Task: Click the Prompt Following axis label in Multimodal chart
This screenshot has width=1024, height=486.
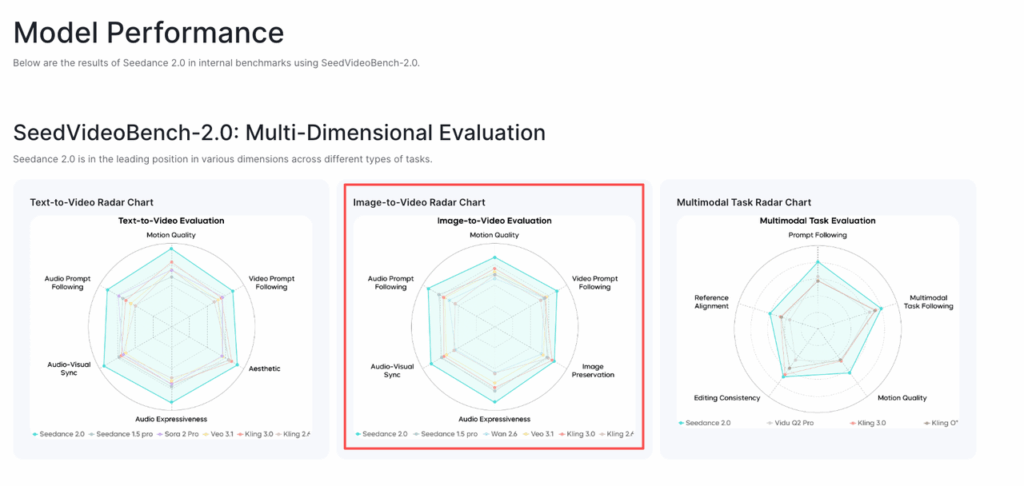Action: [818, 235]
